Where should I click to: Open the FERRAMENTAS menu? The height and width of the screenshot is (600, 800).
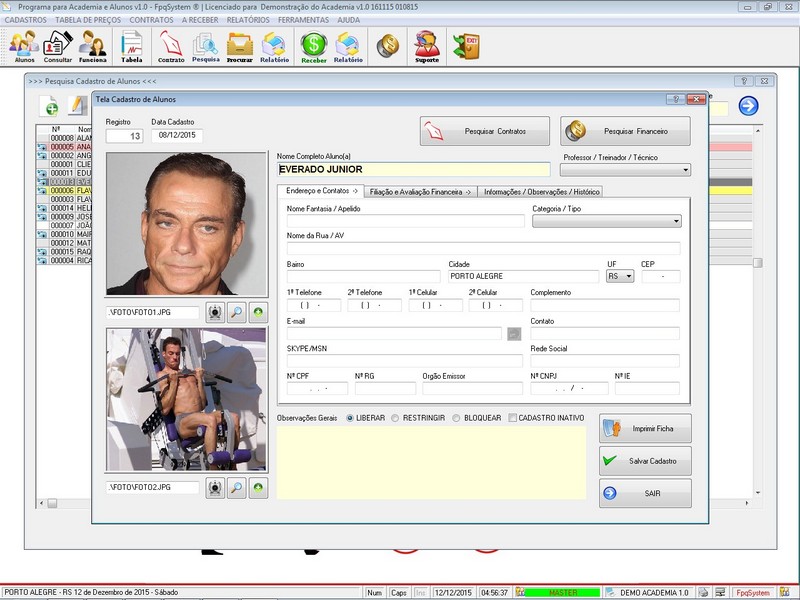coord(304,20)
